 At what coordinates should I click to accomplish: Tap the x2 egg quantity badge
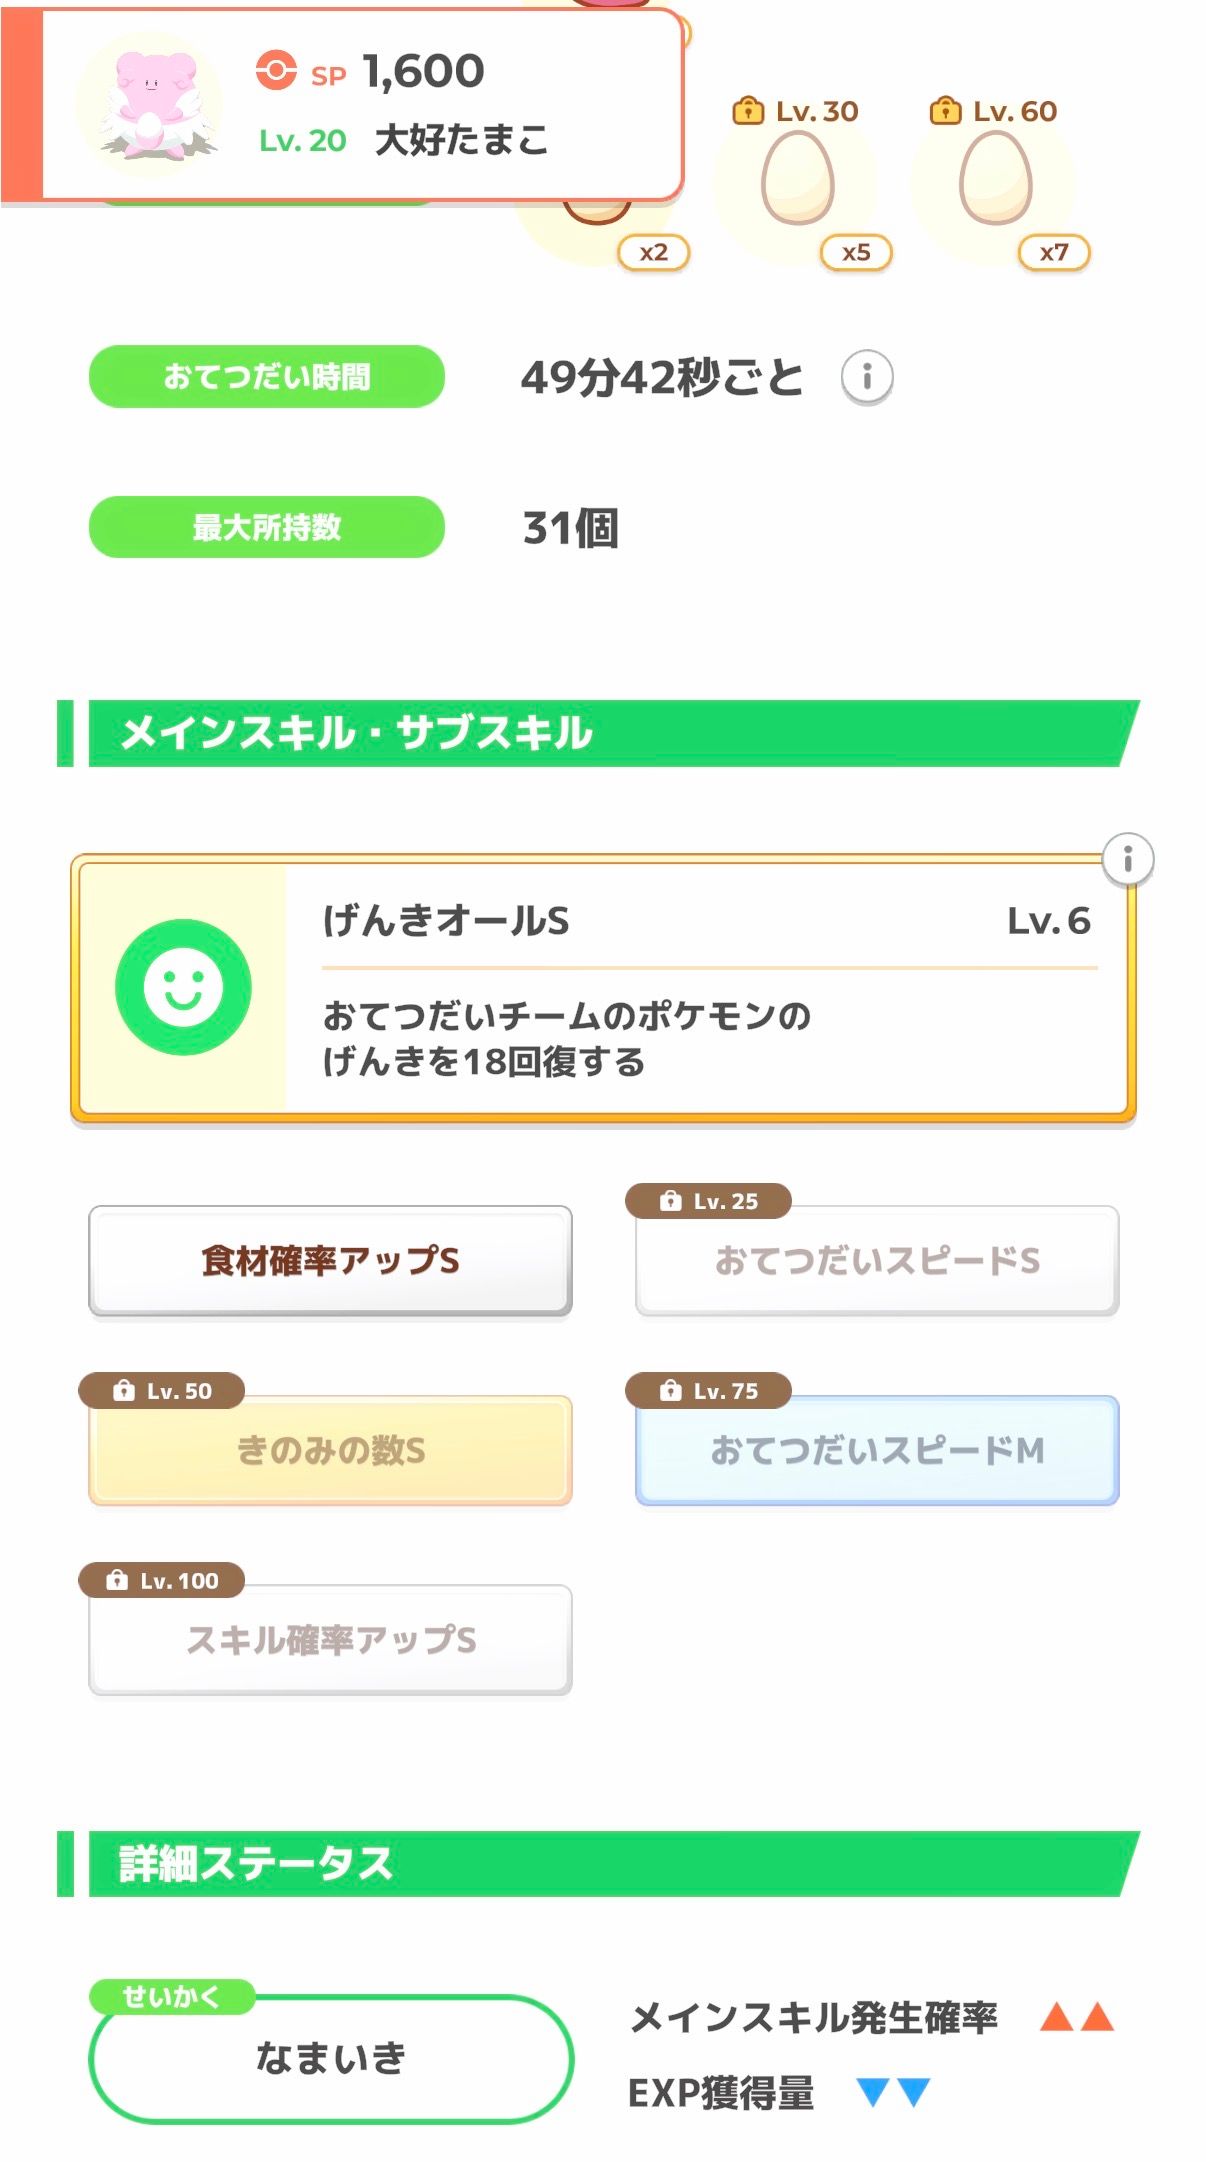click(653, 252)
